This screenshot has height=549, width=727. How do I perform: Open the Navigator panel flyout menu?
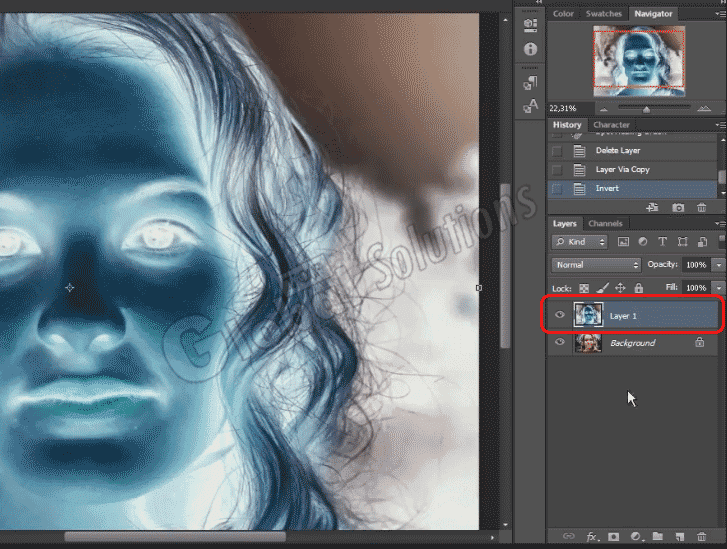[720, 14]
